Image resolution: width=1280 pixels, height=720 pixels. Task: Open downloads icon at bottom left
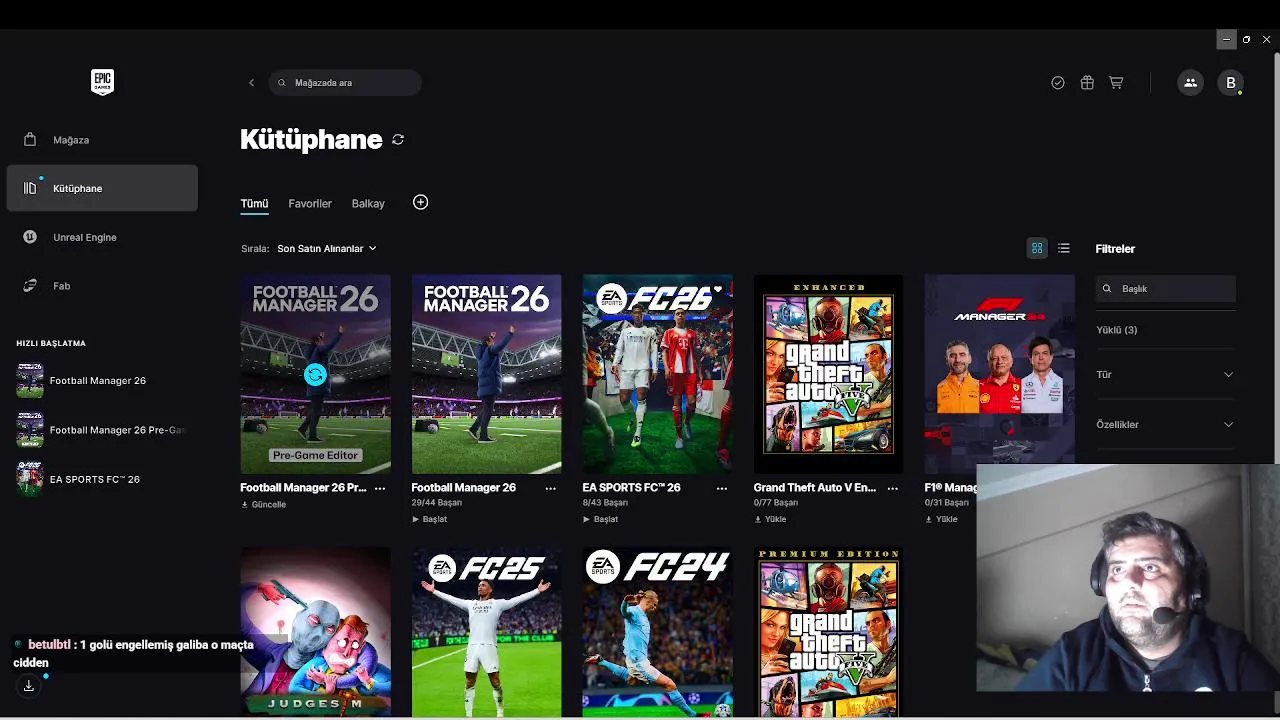pyautogui.click(x=29, y=686)
